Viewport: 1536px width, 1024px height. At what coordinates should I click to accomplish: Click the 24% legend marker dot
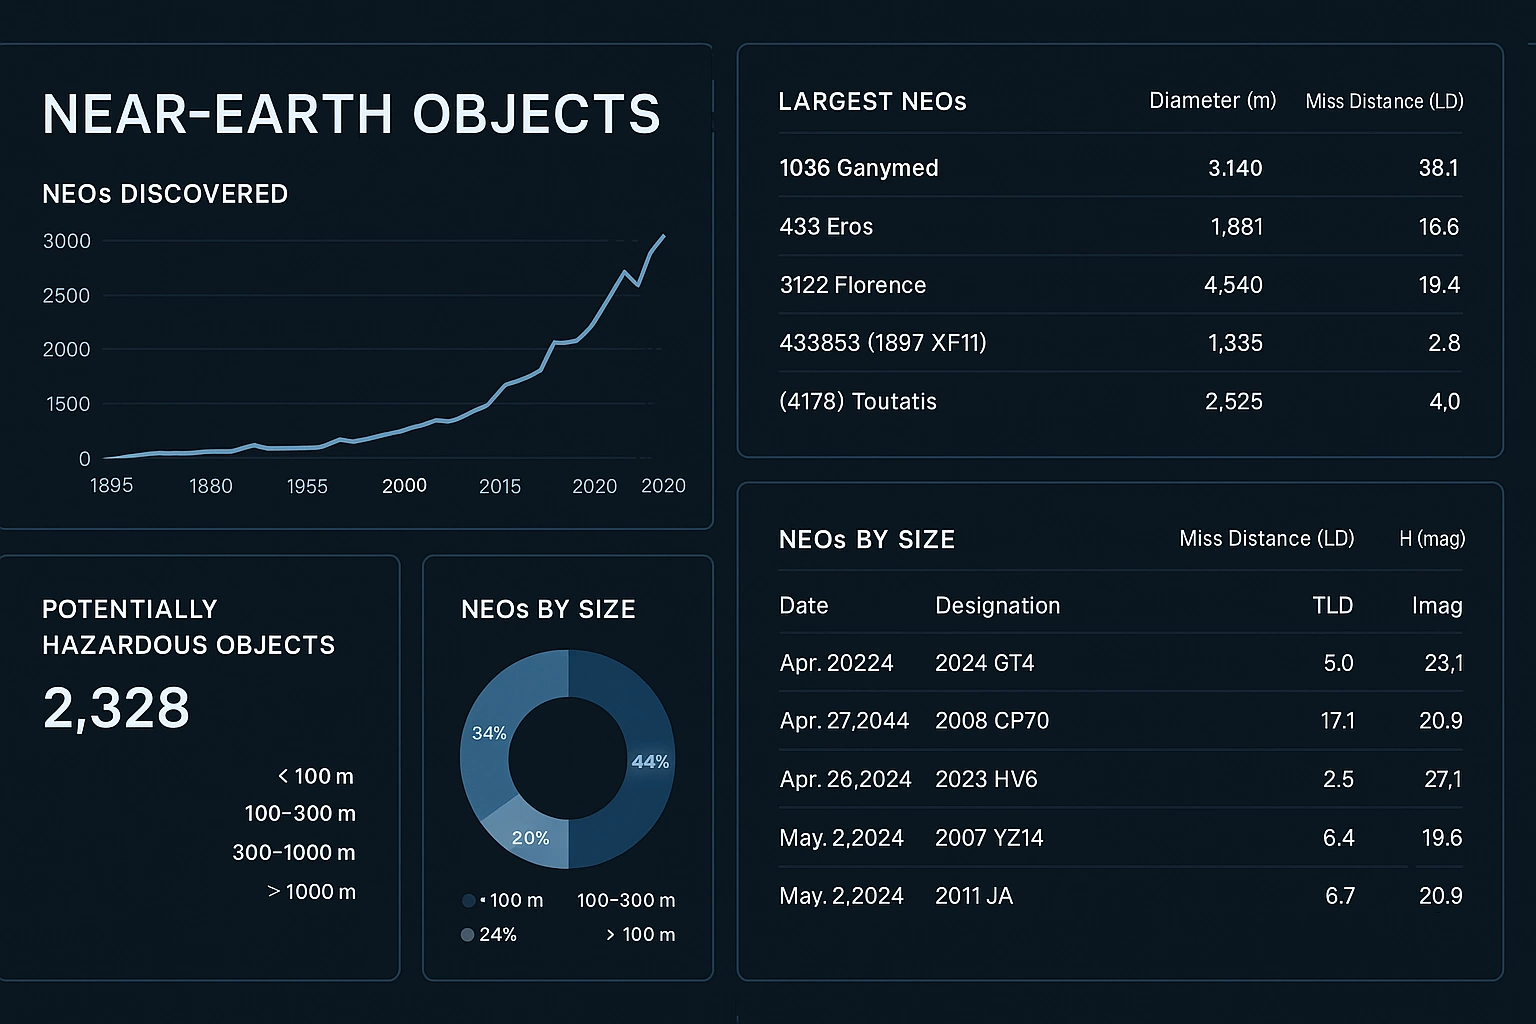(x=468, y=935)
